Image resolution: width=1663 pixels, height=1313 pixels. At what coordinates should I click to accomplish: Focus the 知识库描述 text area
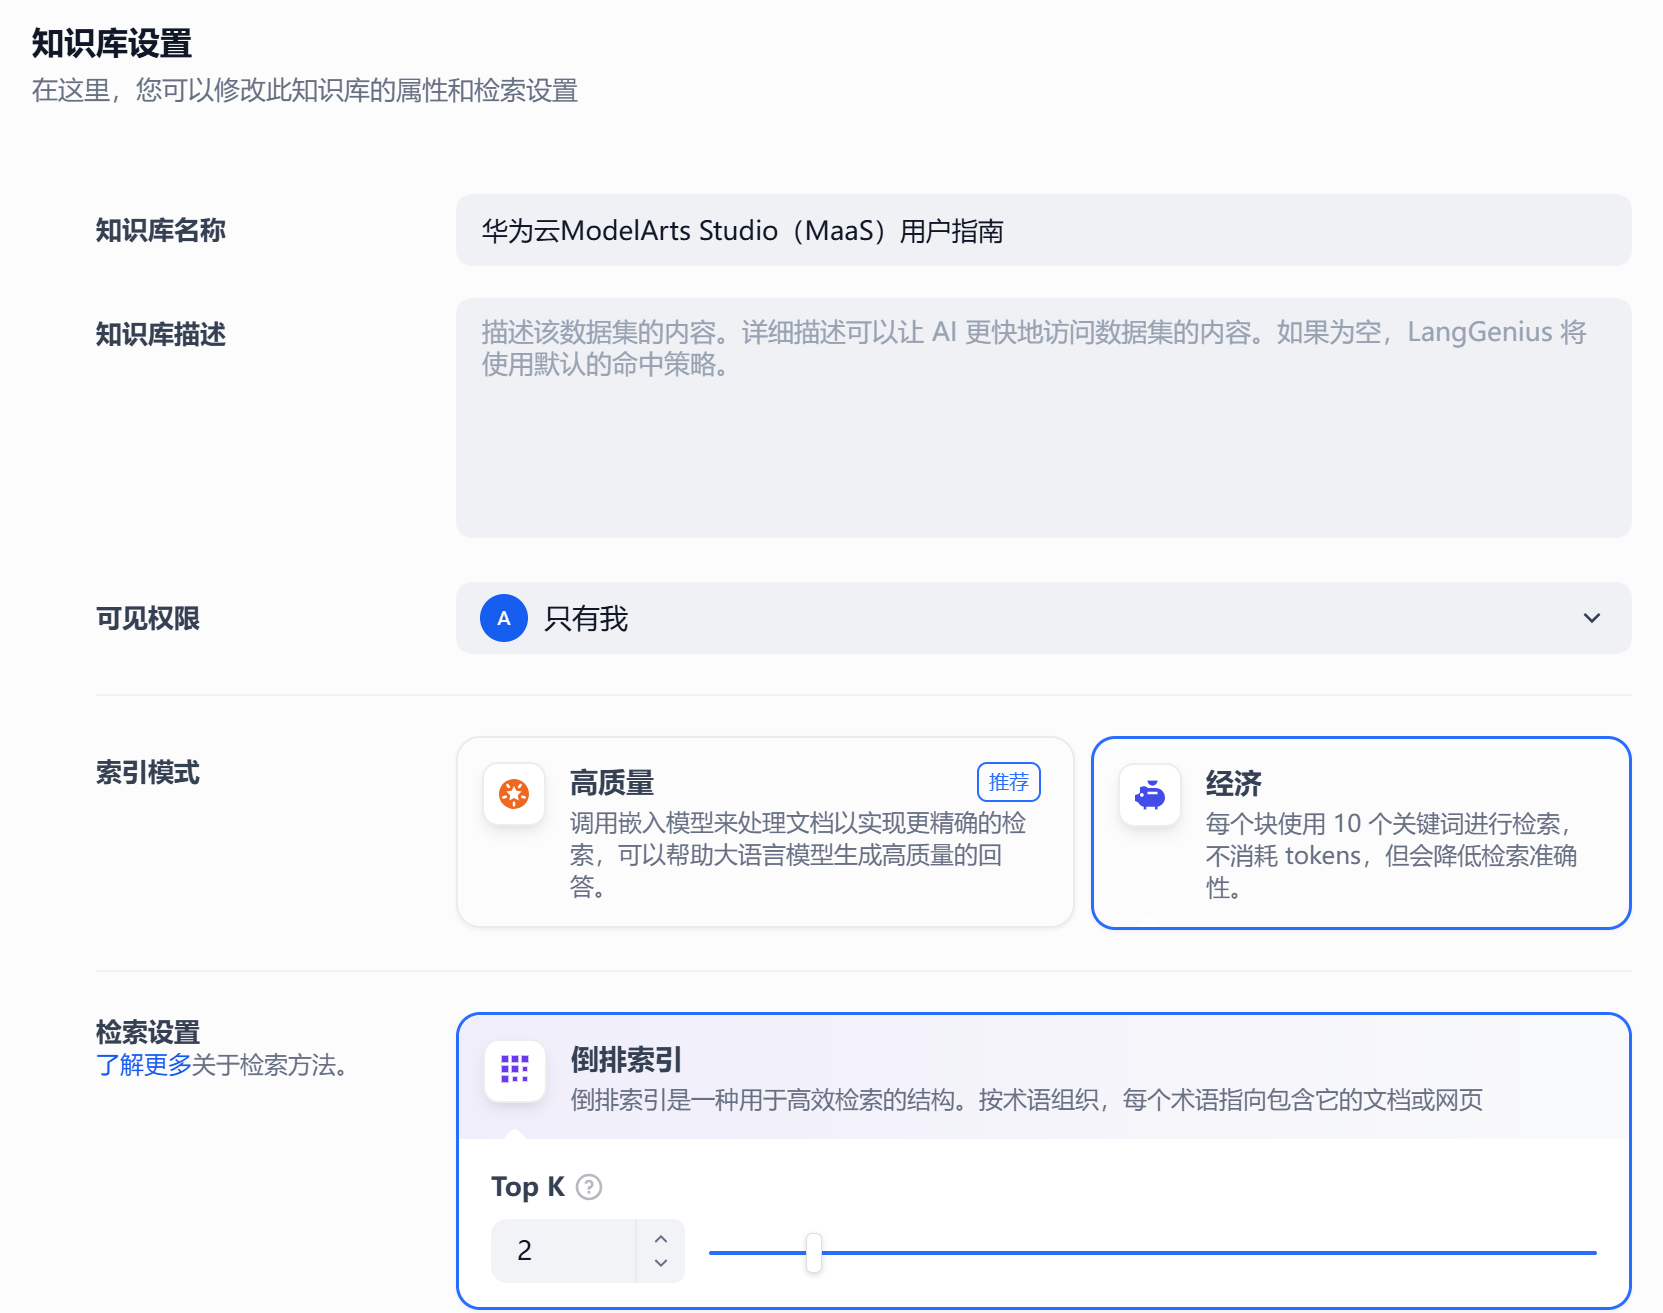click(1043, 418)
